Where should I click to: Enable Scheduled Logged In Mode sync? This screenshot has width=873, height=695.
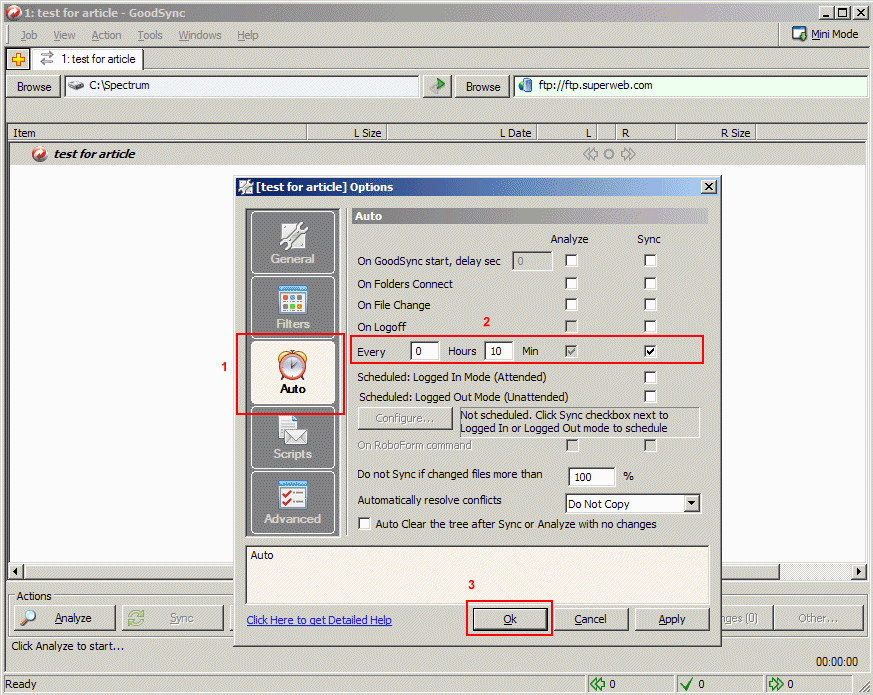tap(650, 377)
